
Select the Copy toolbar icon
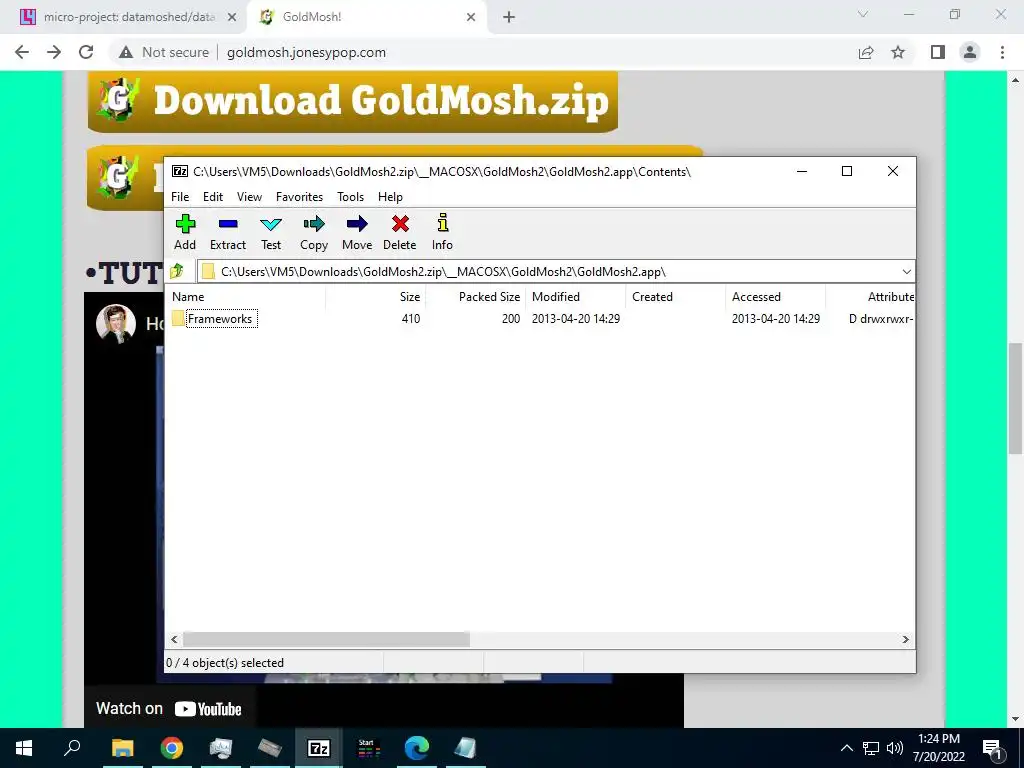coord(313,232)
